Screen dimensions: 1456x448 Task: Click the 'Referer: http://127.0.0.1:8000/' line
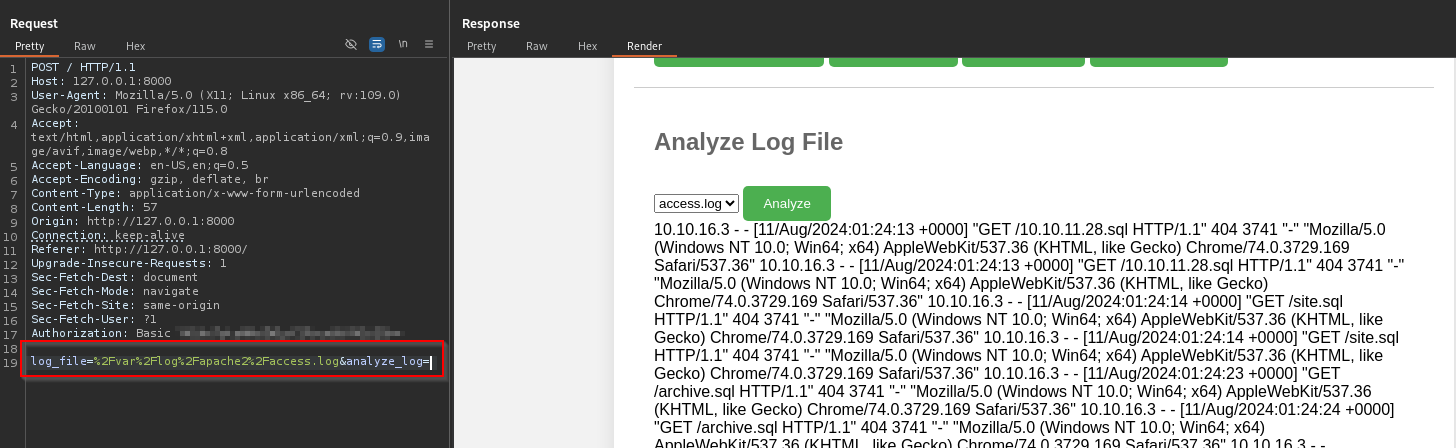coord(139,249)
